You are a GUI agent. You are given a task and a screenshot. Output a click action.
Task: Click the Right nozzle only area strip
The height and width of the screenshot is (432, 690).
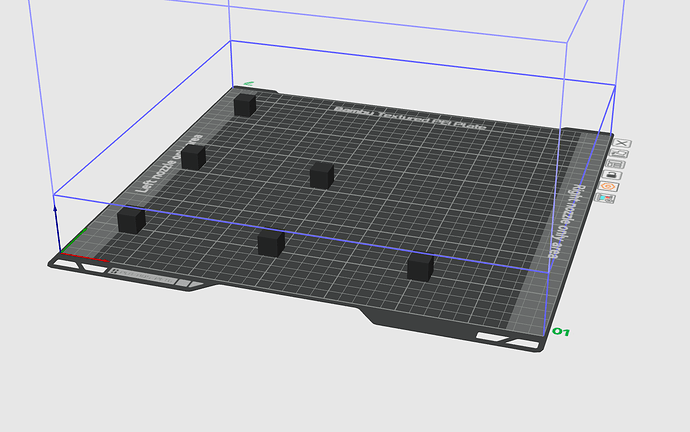point(567,221)
